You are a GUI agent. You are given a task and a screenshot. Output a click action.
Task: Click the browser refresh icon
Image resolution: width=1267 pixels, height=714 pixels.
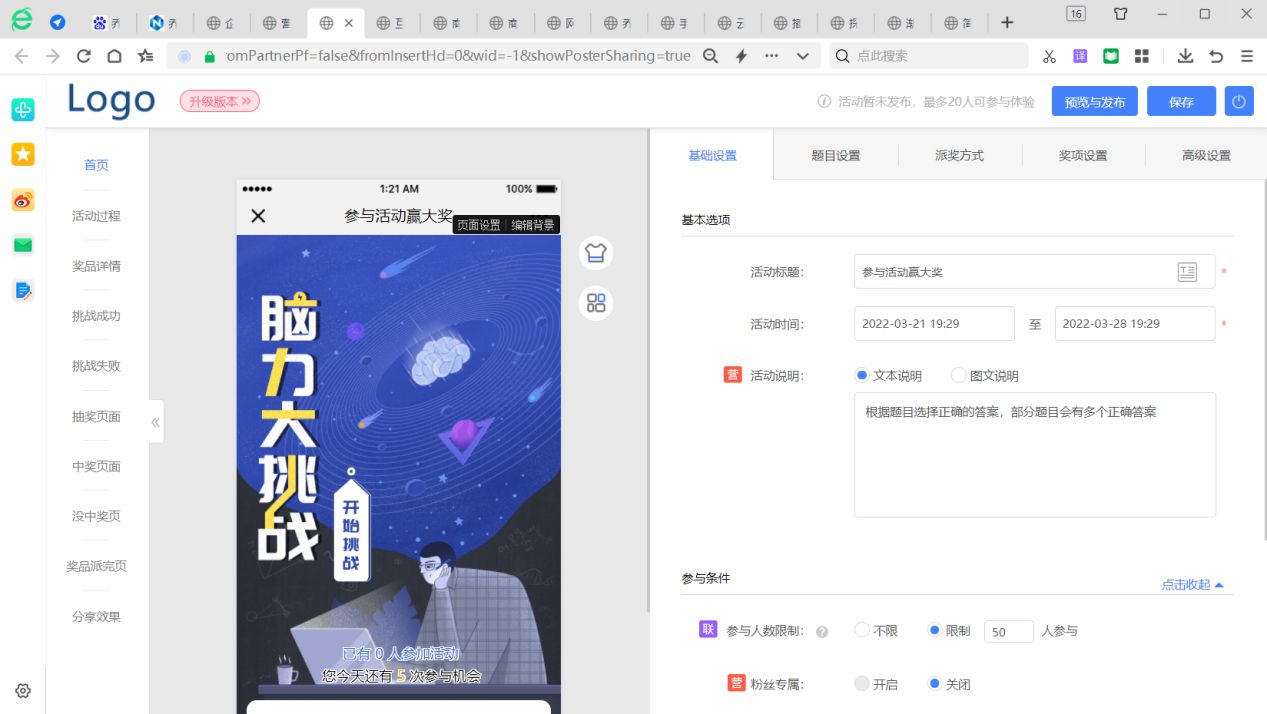84,56
